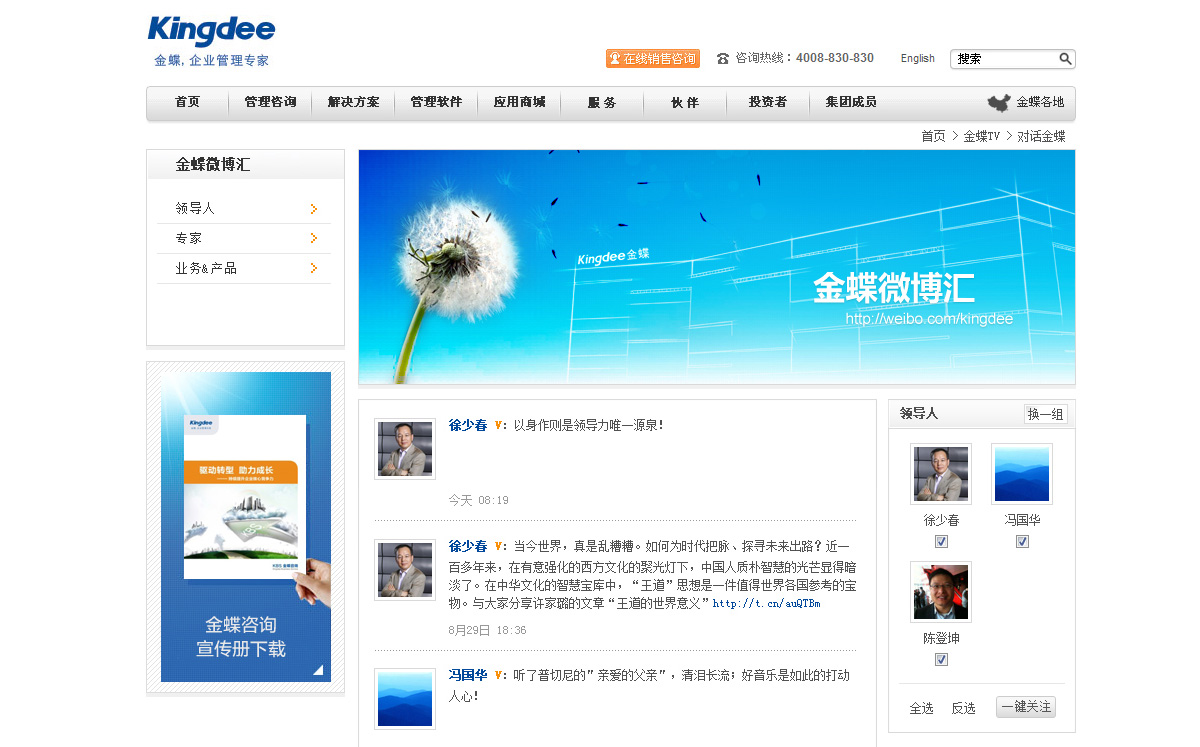Switch language to English

[x=917, y=59]
